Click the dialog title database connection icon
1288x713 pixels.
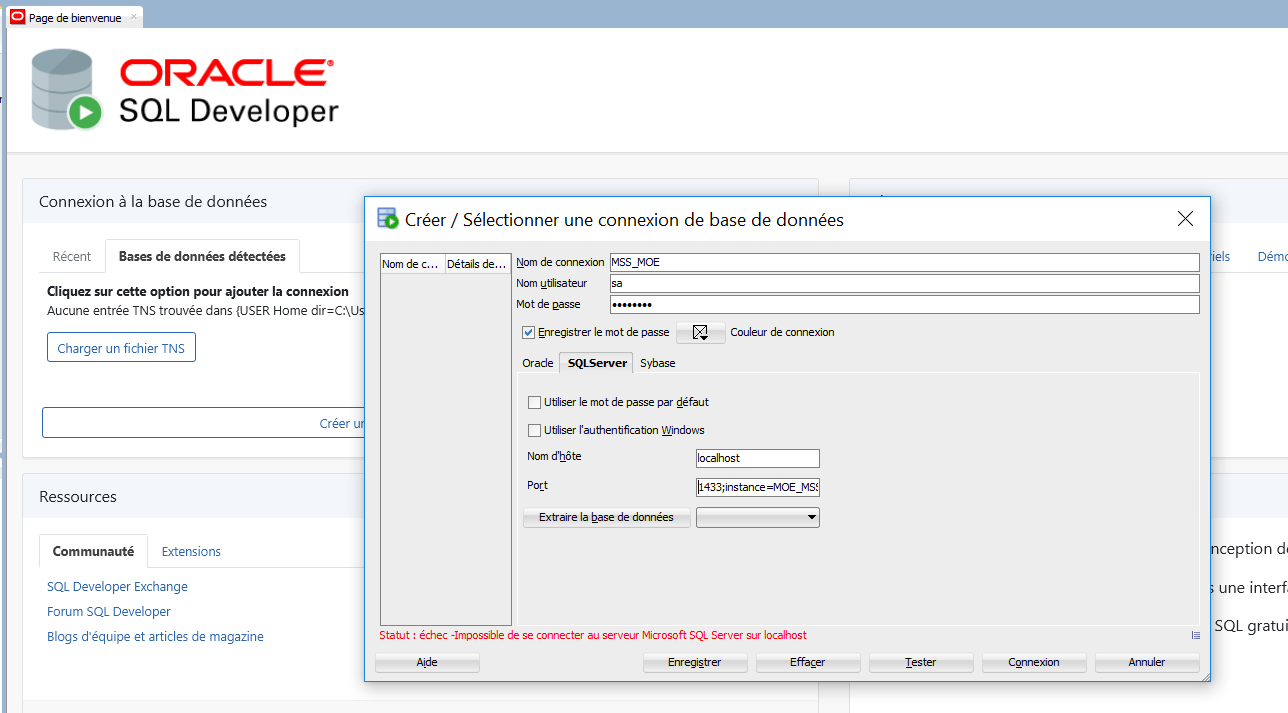coord(387,219)
